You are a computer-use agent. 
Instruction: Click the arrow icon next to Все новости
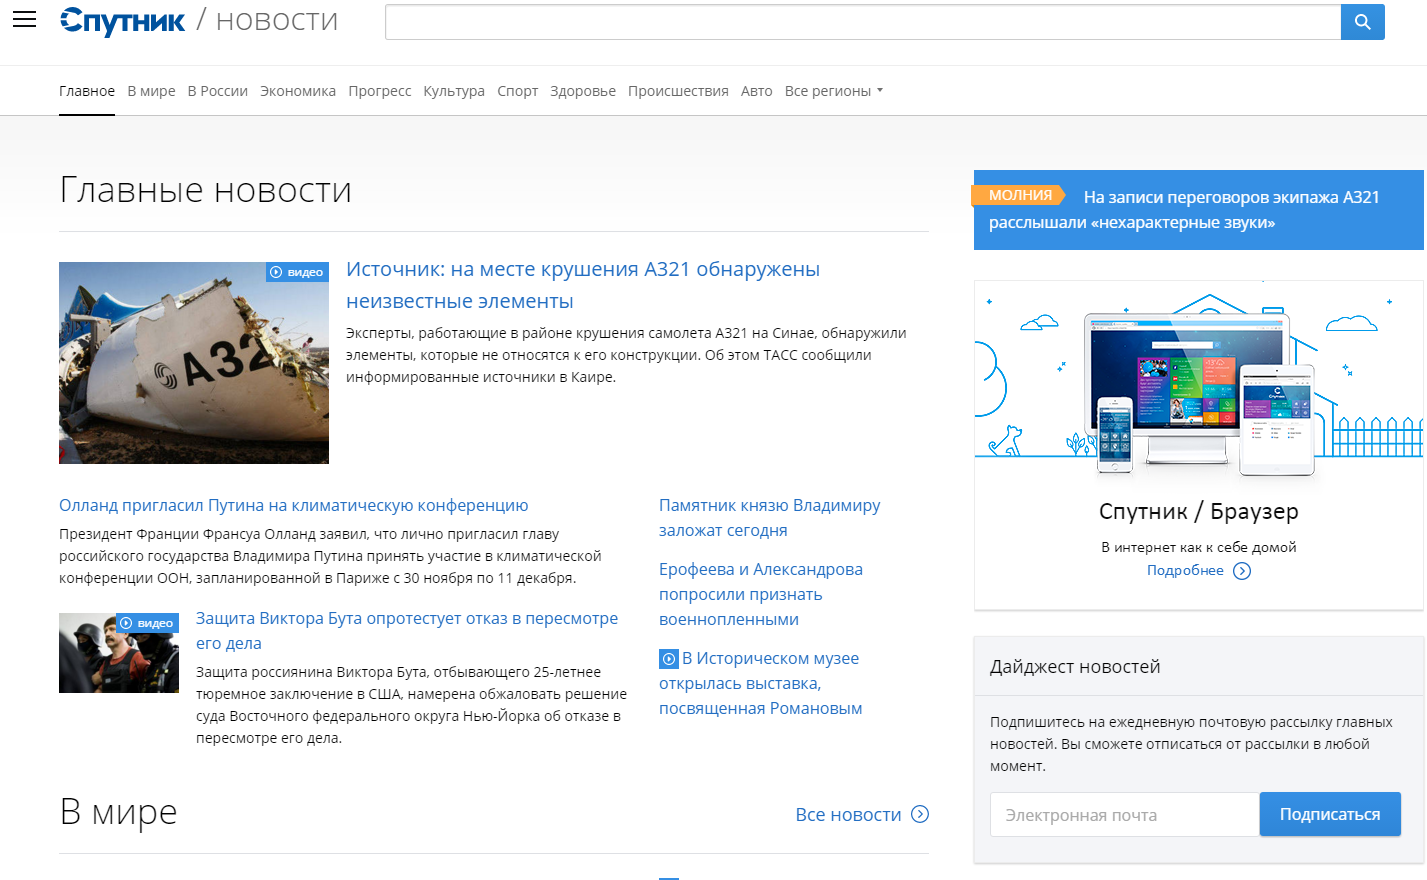point(918,814)
